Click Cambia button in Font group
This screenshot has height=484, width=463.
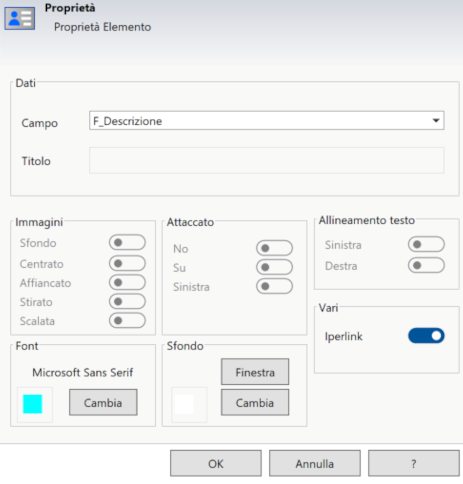(x=103, y=402)
